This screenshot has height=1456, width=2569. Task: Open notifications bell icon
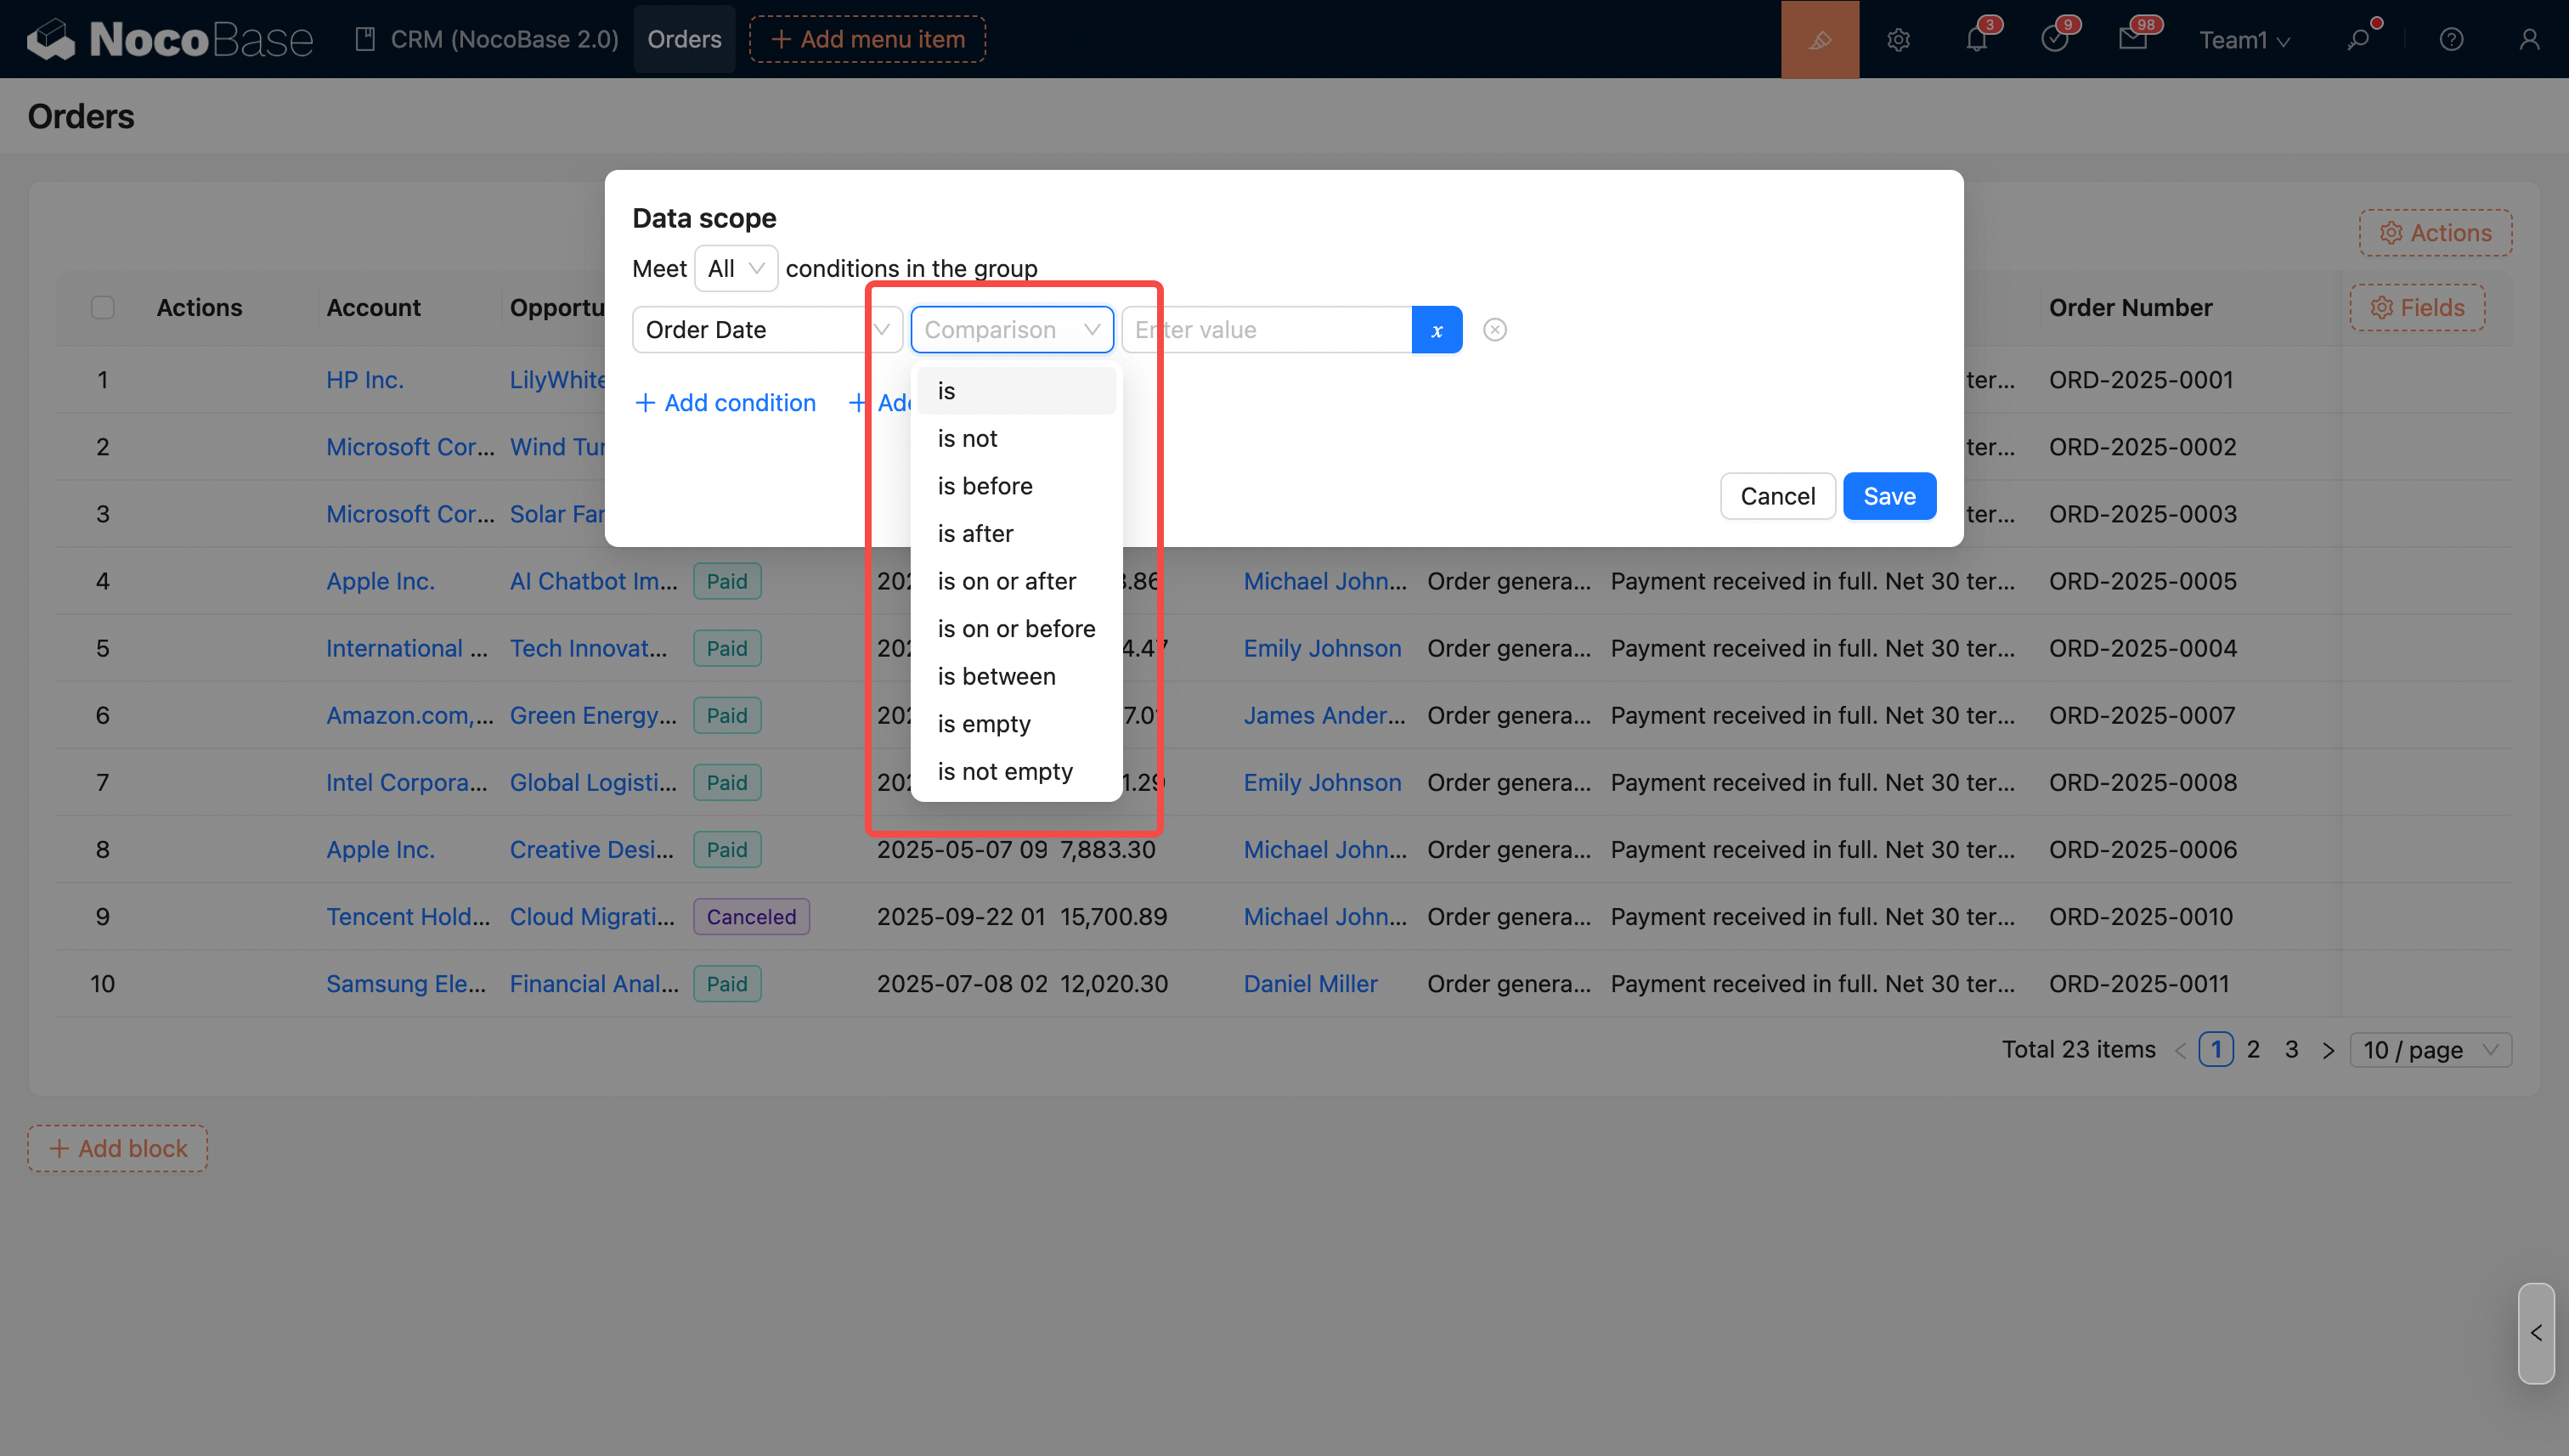[1976, 39]
